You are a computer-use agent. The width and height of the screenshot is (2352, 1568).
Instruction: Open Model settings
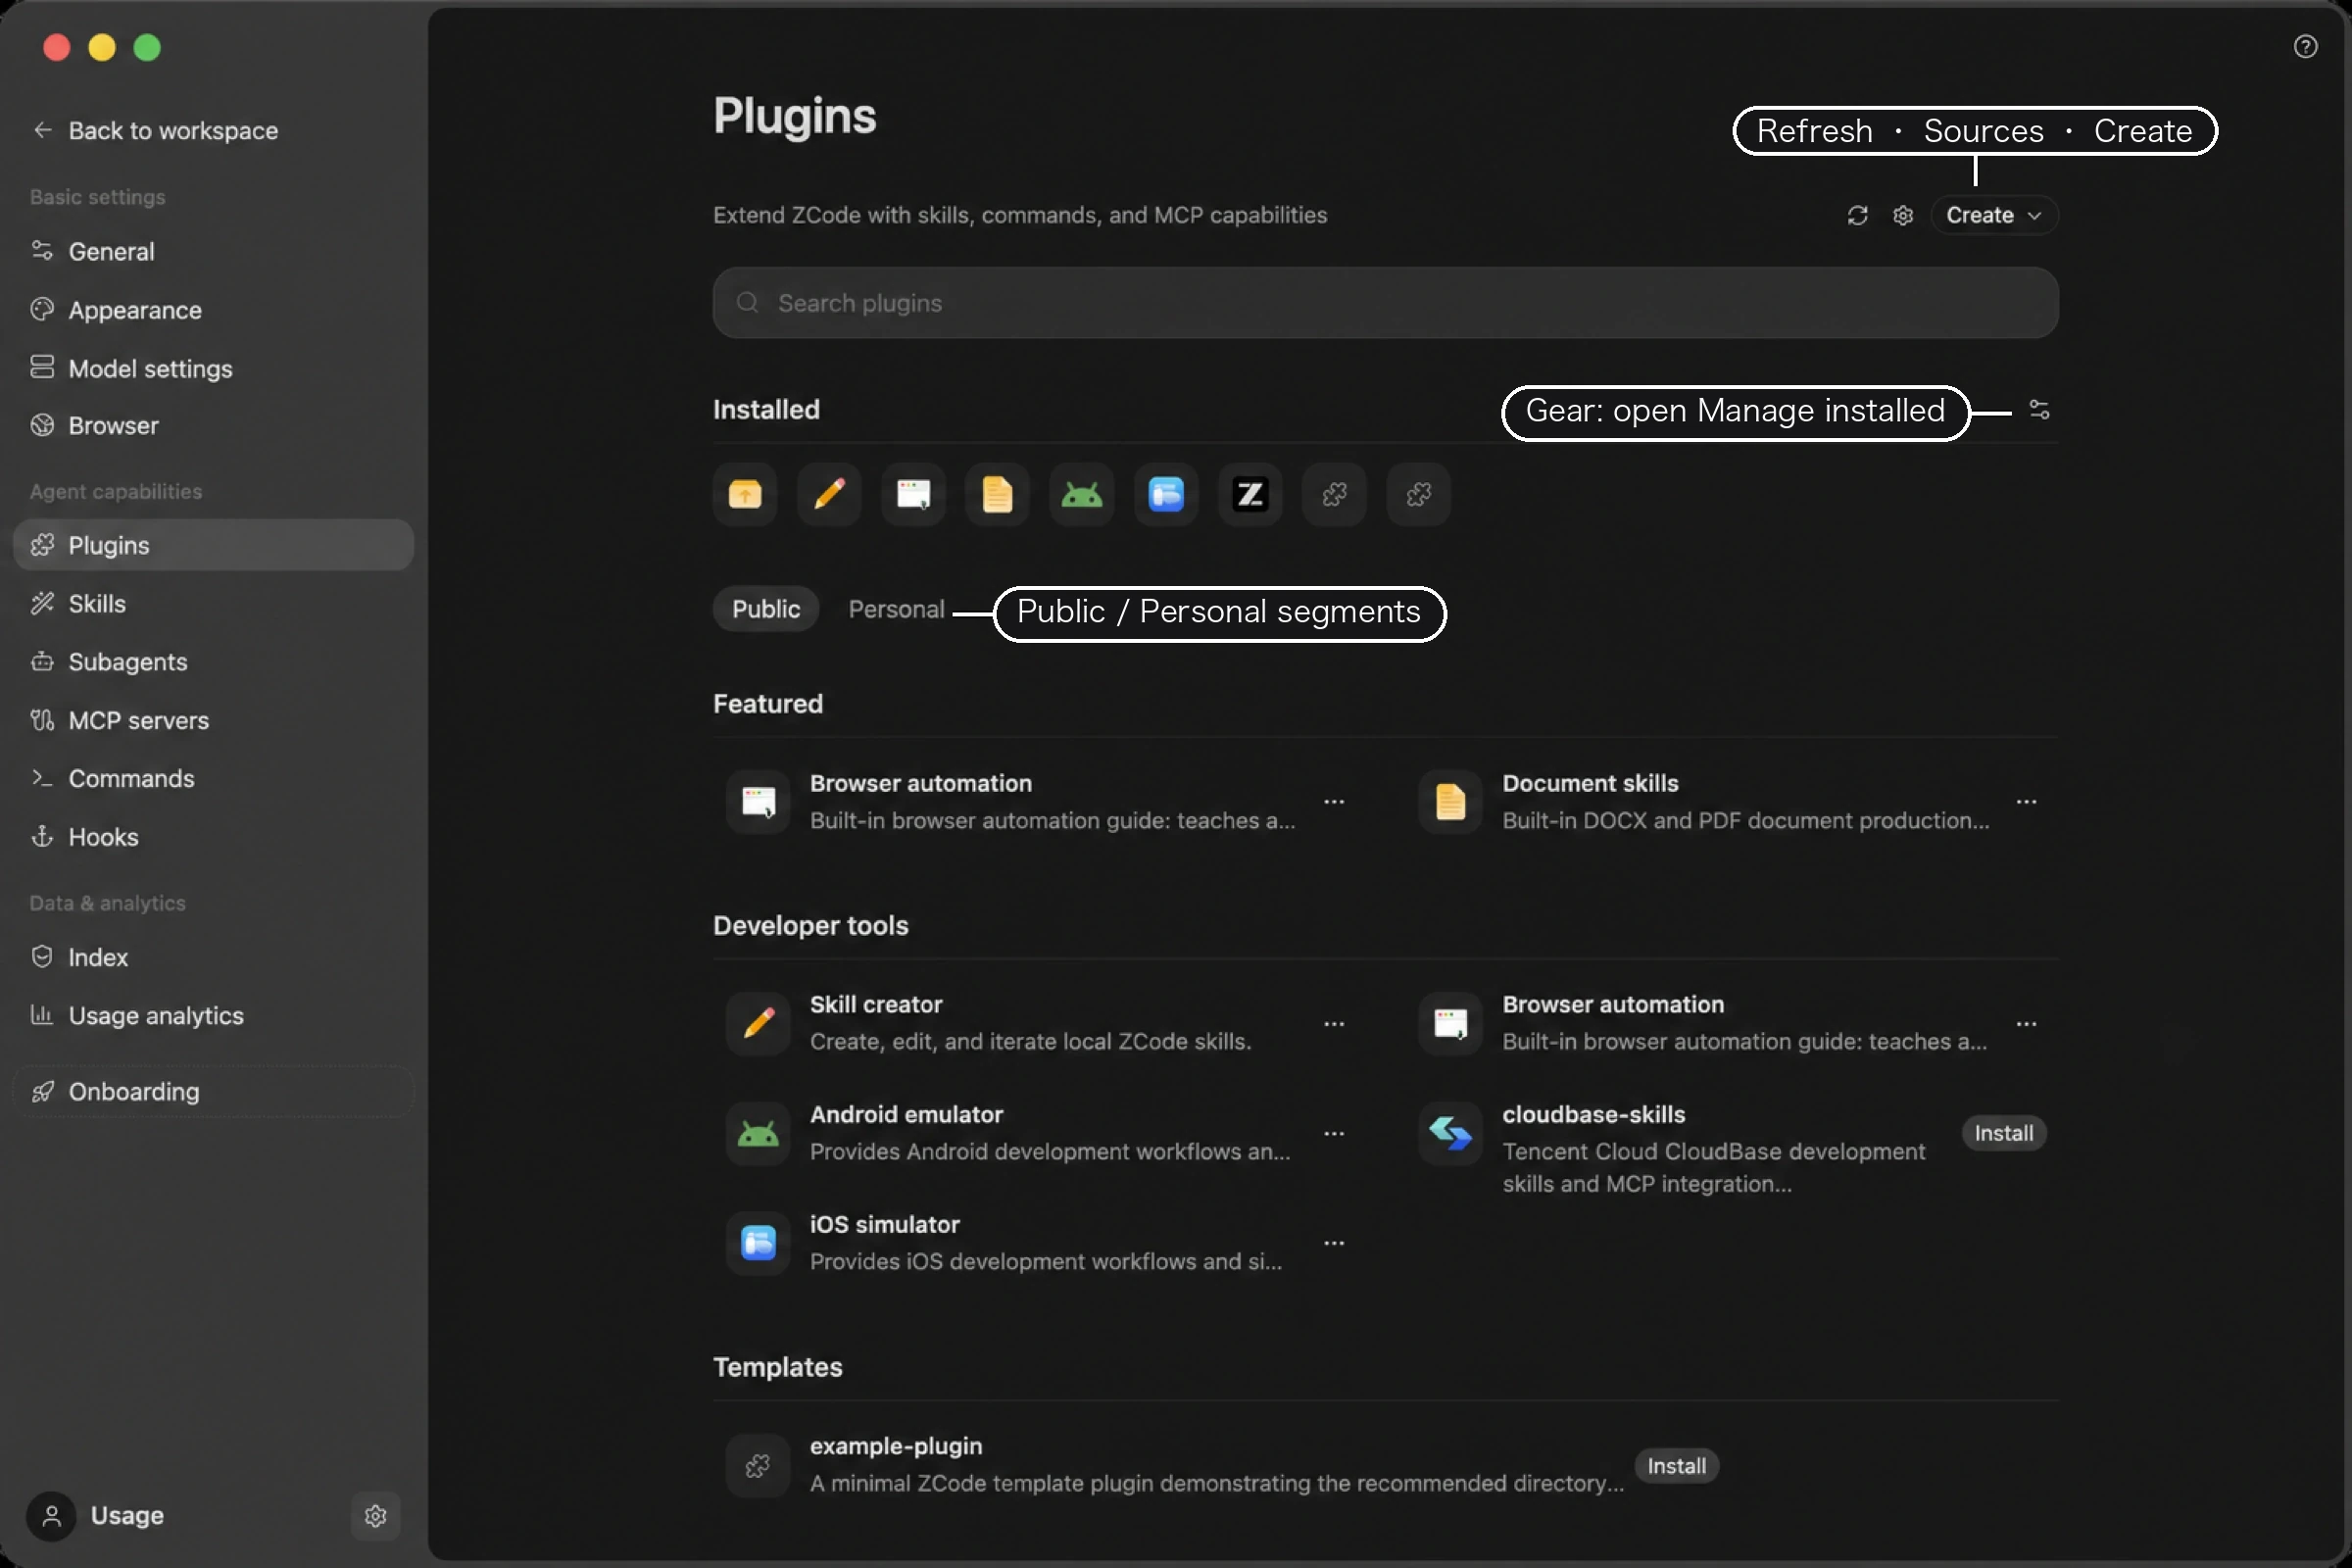(213, 368)
